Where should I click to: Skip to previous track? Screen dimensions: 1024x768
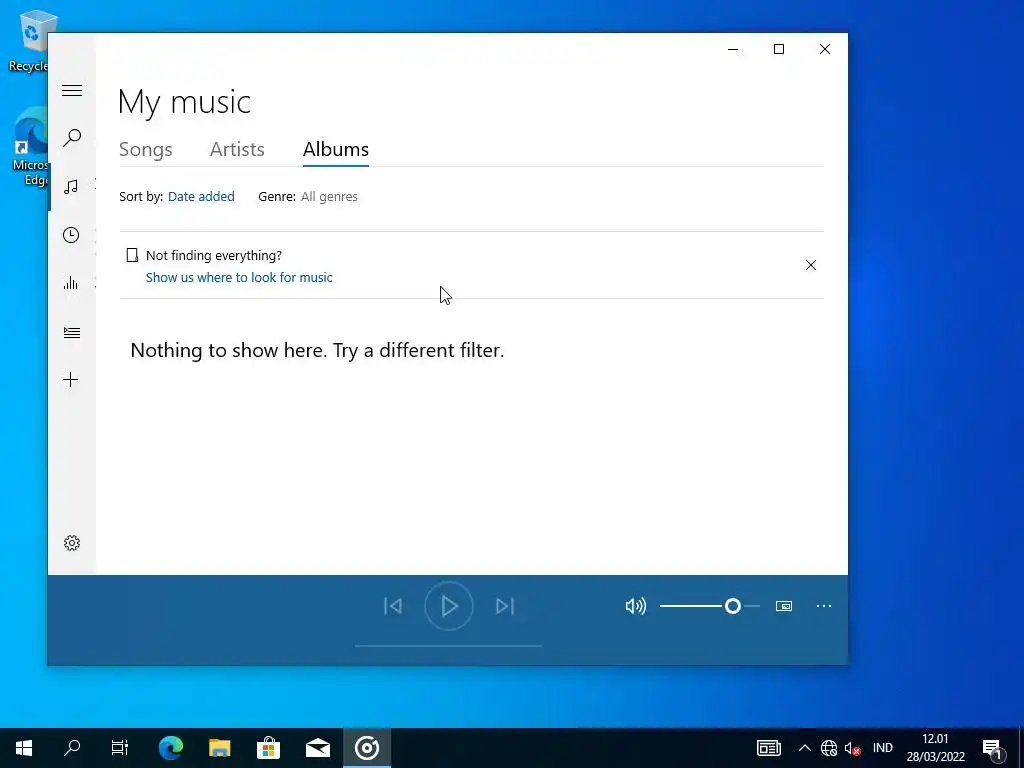pyautogui.click(x=392, y=606)
